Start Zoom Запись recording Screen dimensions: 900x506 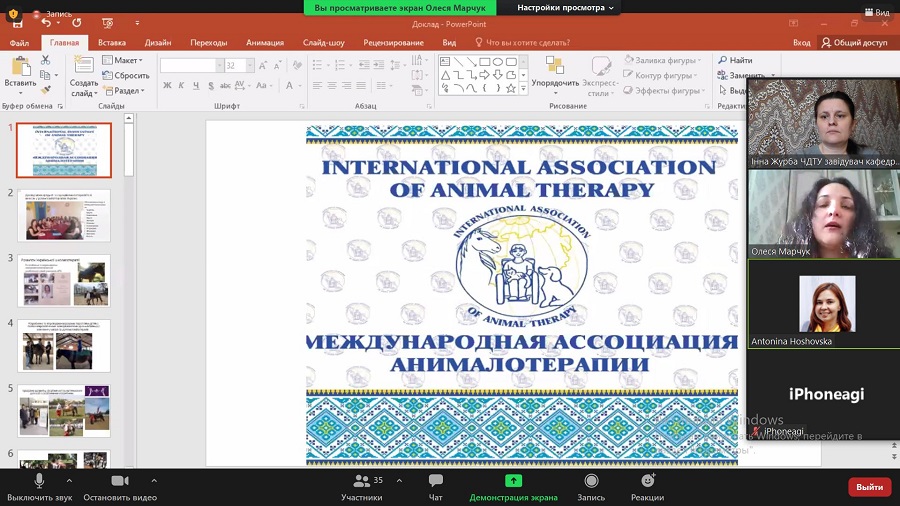coord(591,487)
